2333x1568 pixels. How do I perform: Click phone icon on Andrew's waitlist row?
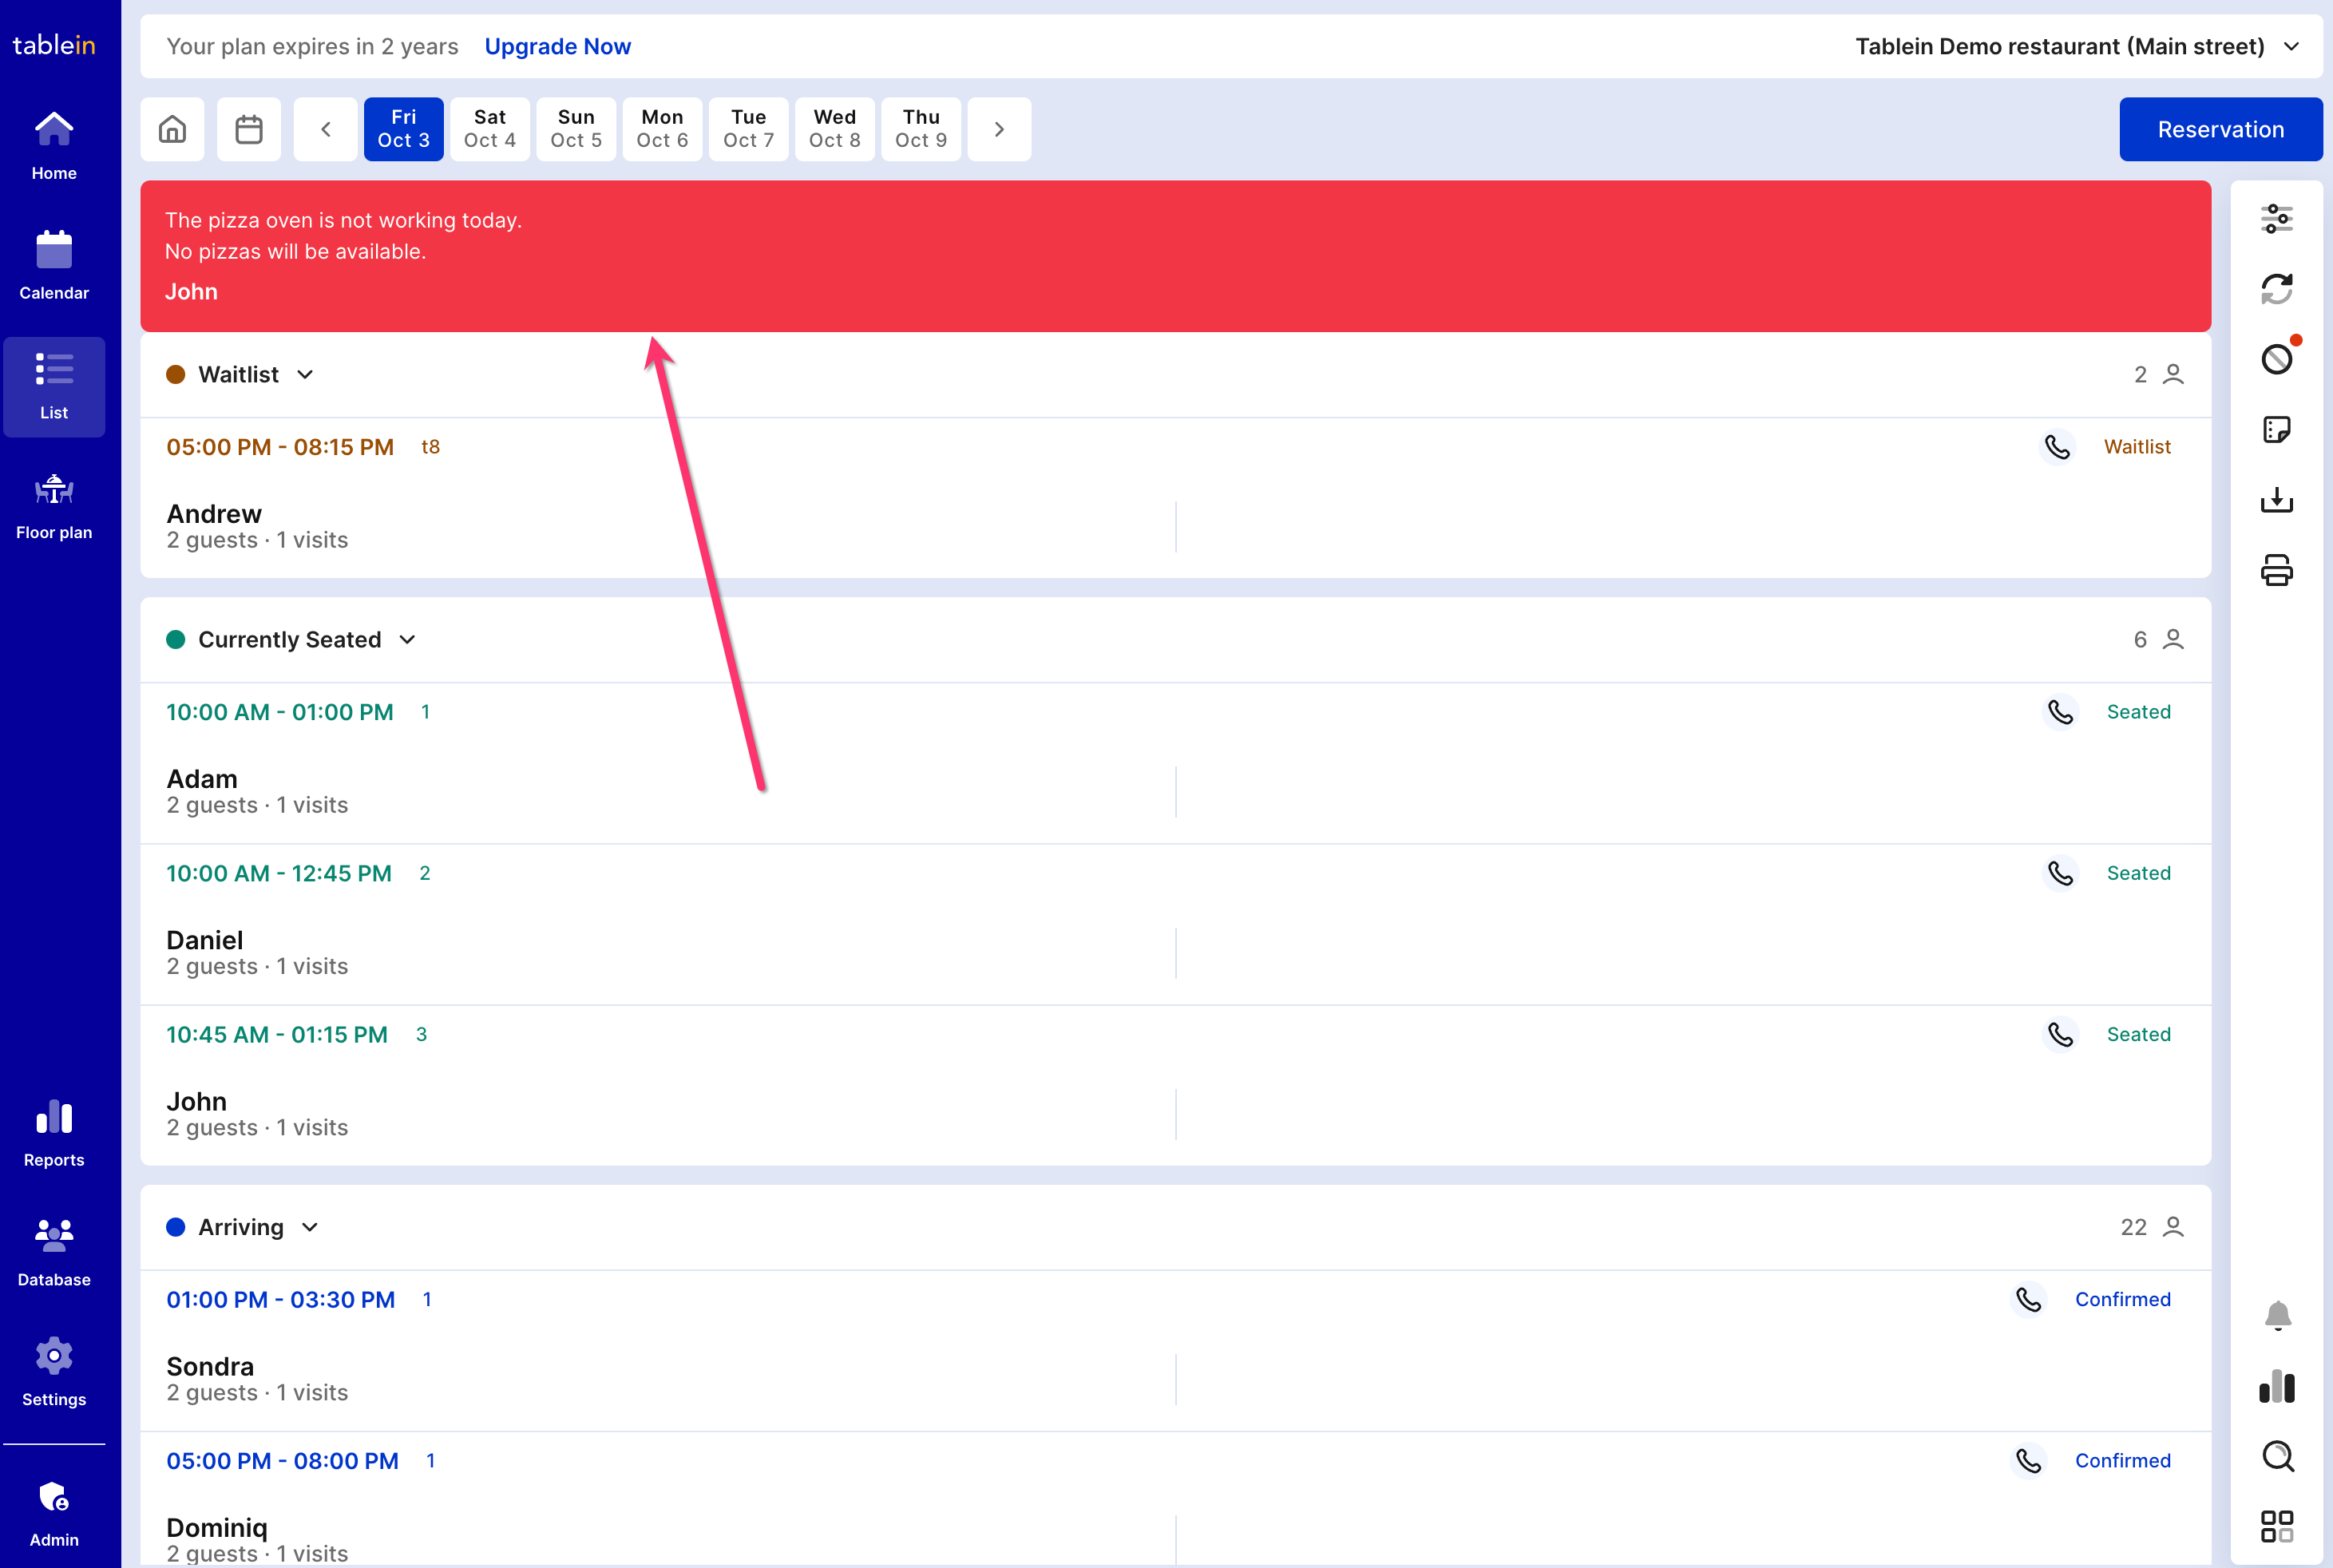click(x=2057, y=447)
